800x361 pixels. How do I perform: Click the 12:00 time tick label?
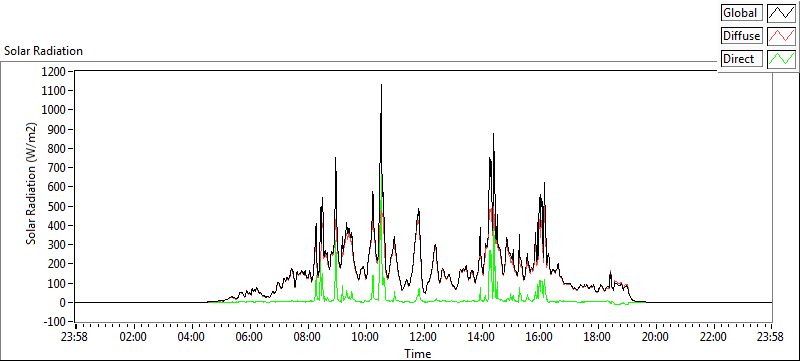(423, 337)
